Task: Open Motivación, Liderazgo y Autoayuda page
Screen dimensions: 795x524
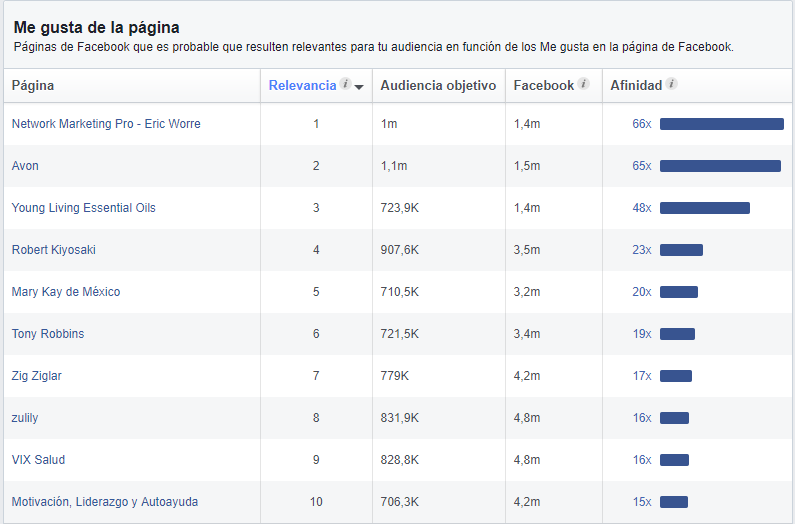Action: (105, 502)
